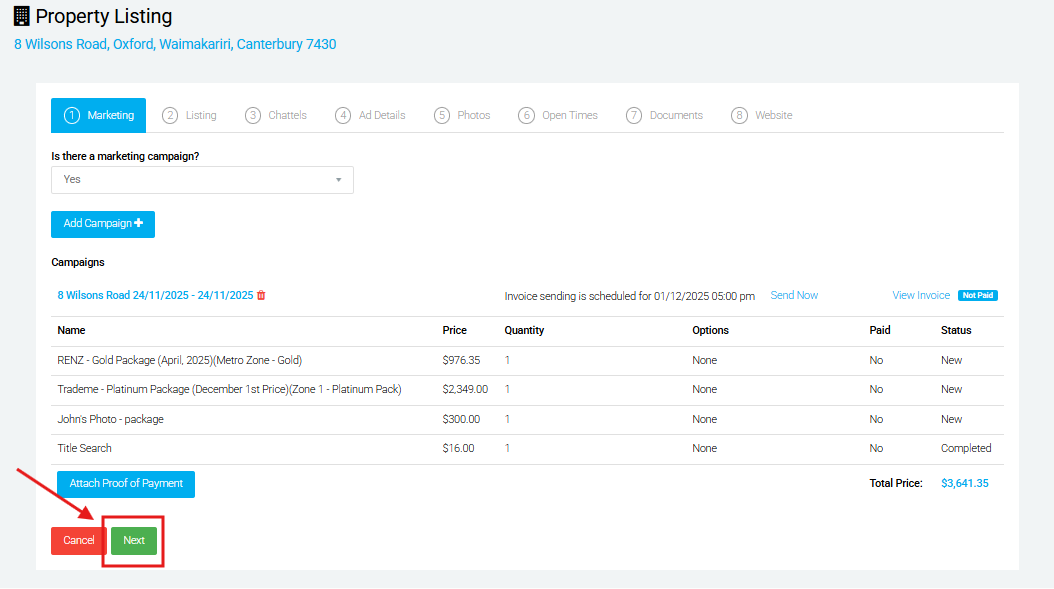The height and width of the screenshot is (589, 1054).
Task: Click the Name column header
Action: tap(71, 330)
